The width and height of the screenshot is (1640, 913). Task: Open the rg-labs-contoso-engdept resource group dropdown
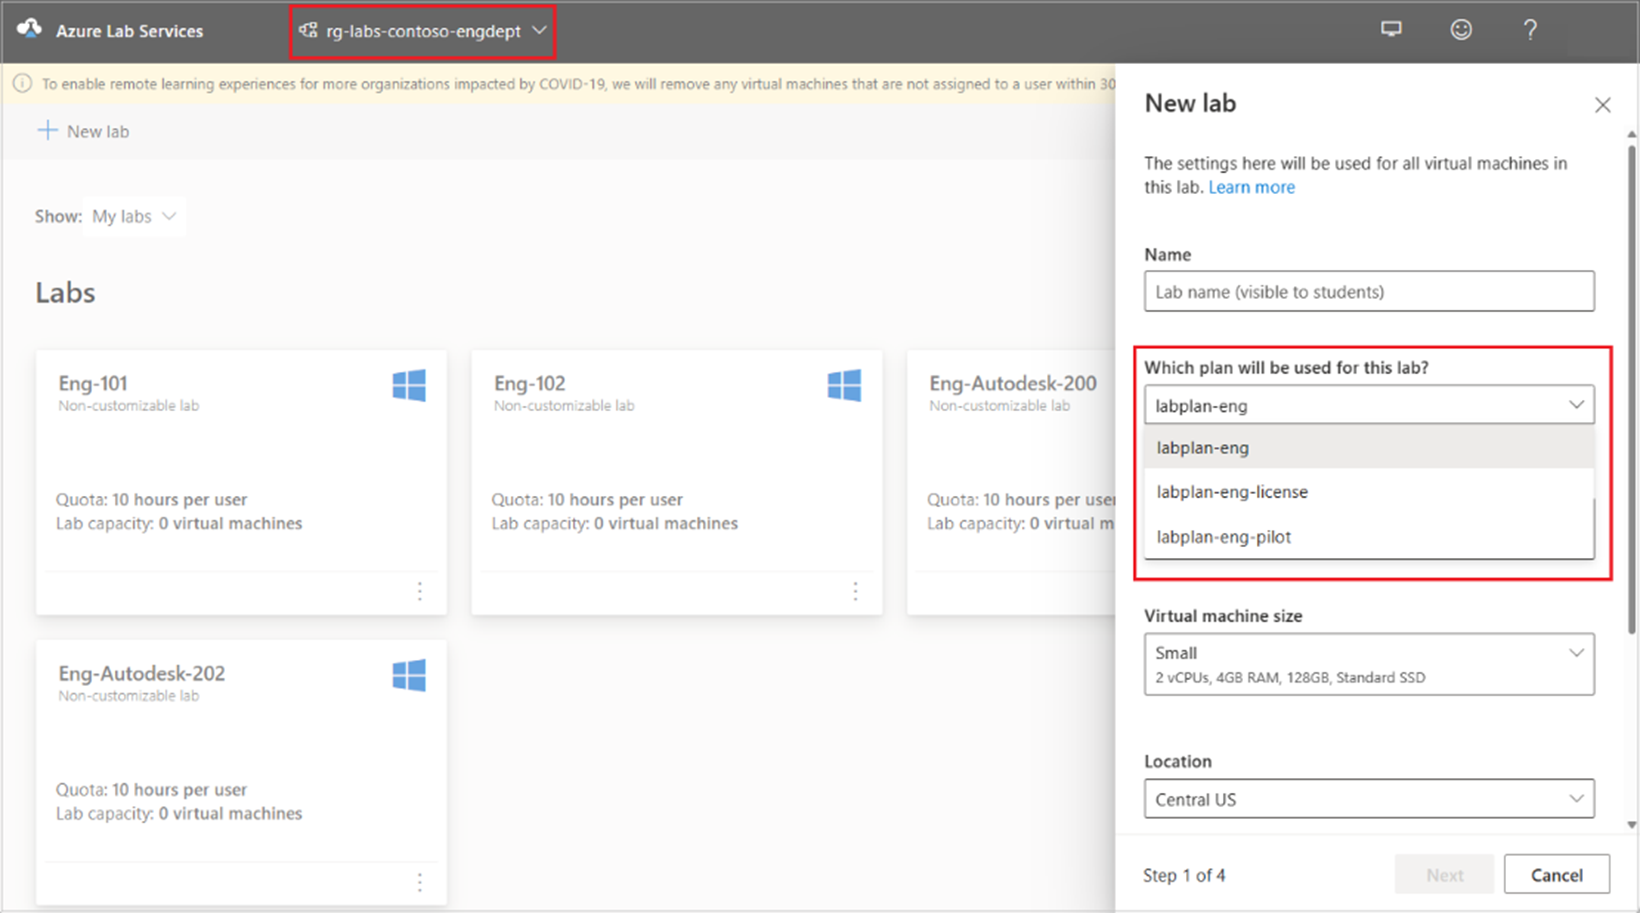click(422, 31)
